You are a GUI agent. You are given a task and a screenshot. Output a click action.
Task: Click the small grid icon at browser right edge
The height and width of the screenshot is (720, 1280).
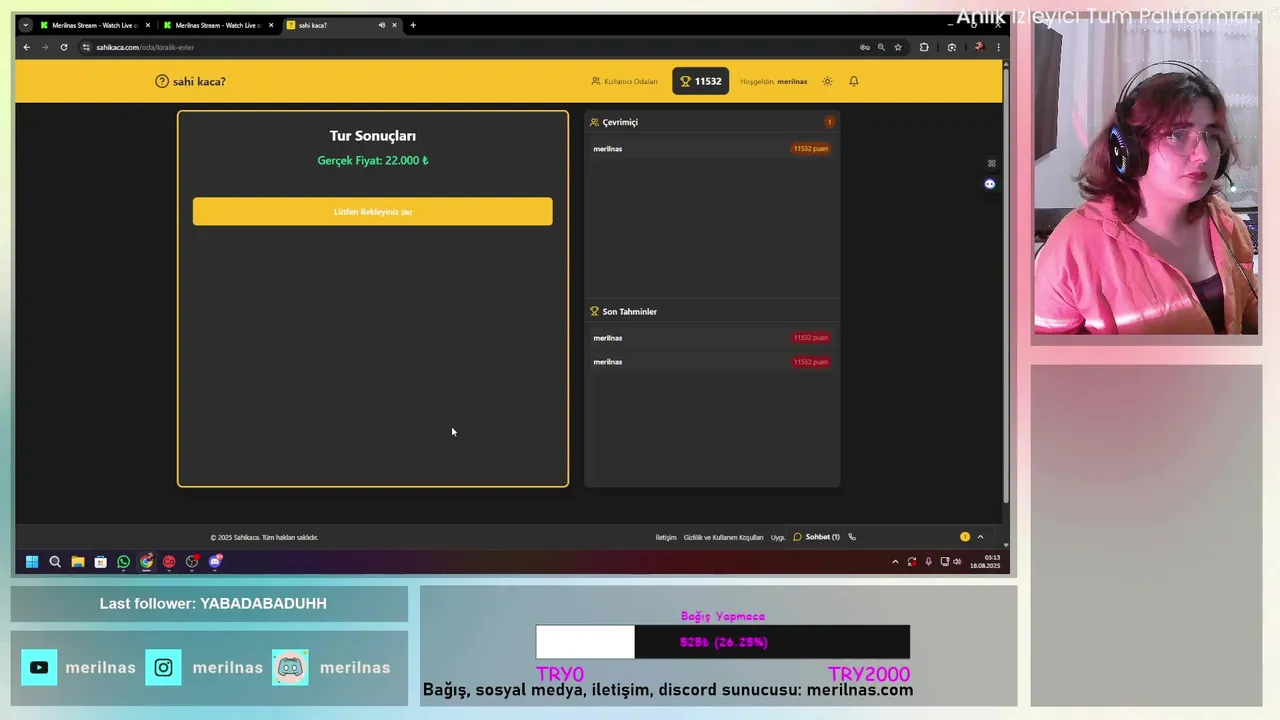point(991,163)
